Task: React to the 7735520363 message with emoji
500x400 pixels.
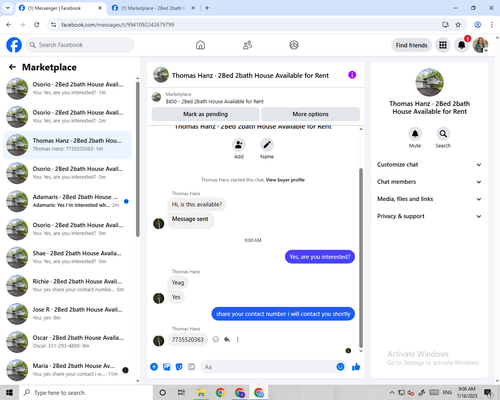Action: [x=216, y=340]
